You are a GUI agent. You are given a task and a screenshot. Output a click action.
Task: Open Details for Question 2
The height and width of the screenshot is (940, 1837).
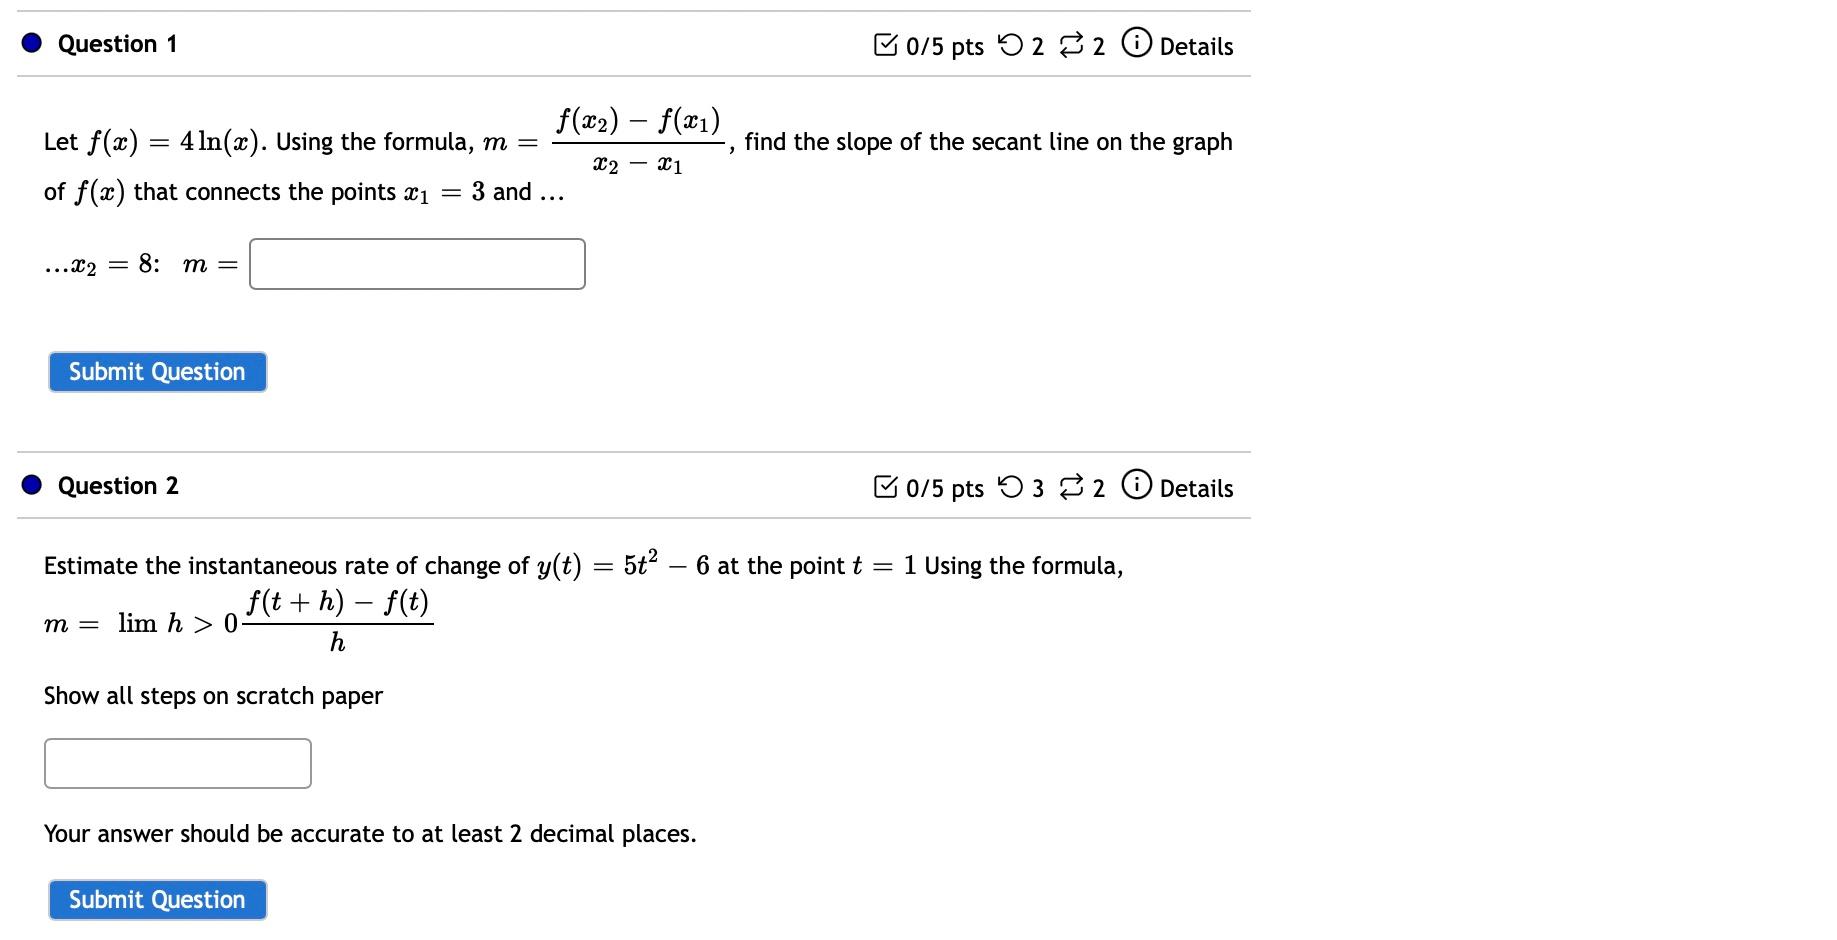pyautogui.click(x=1196, y=488)
